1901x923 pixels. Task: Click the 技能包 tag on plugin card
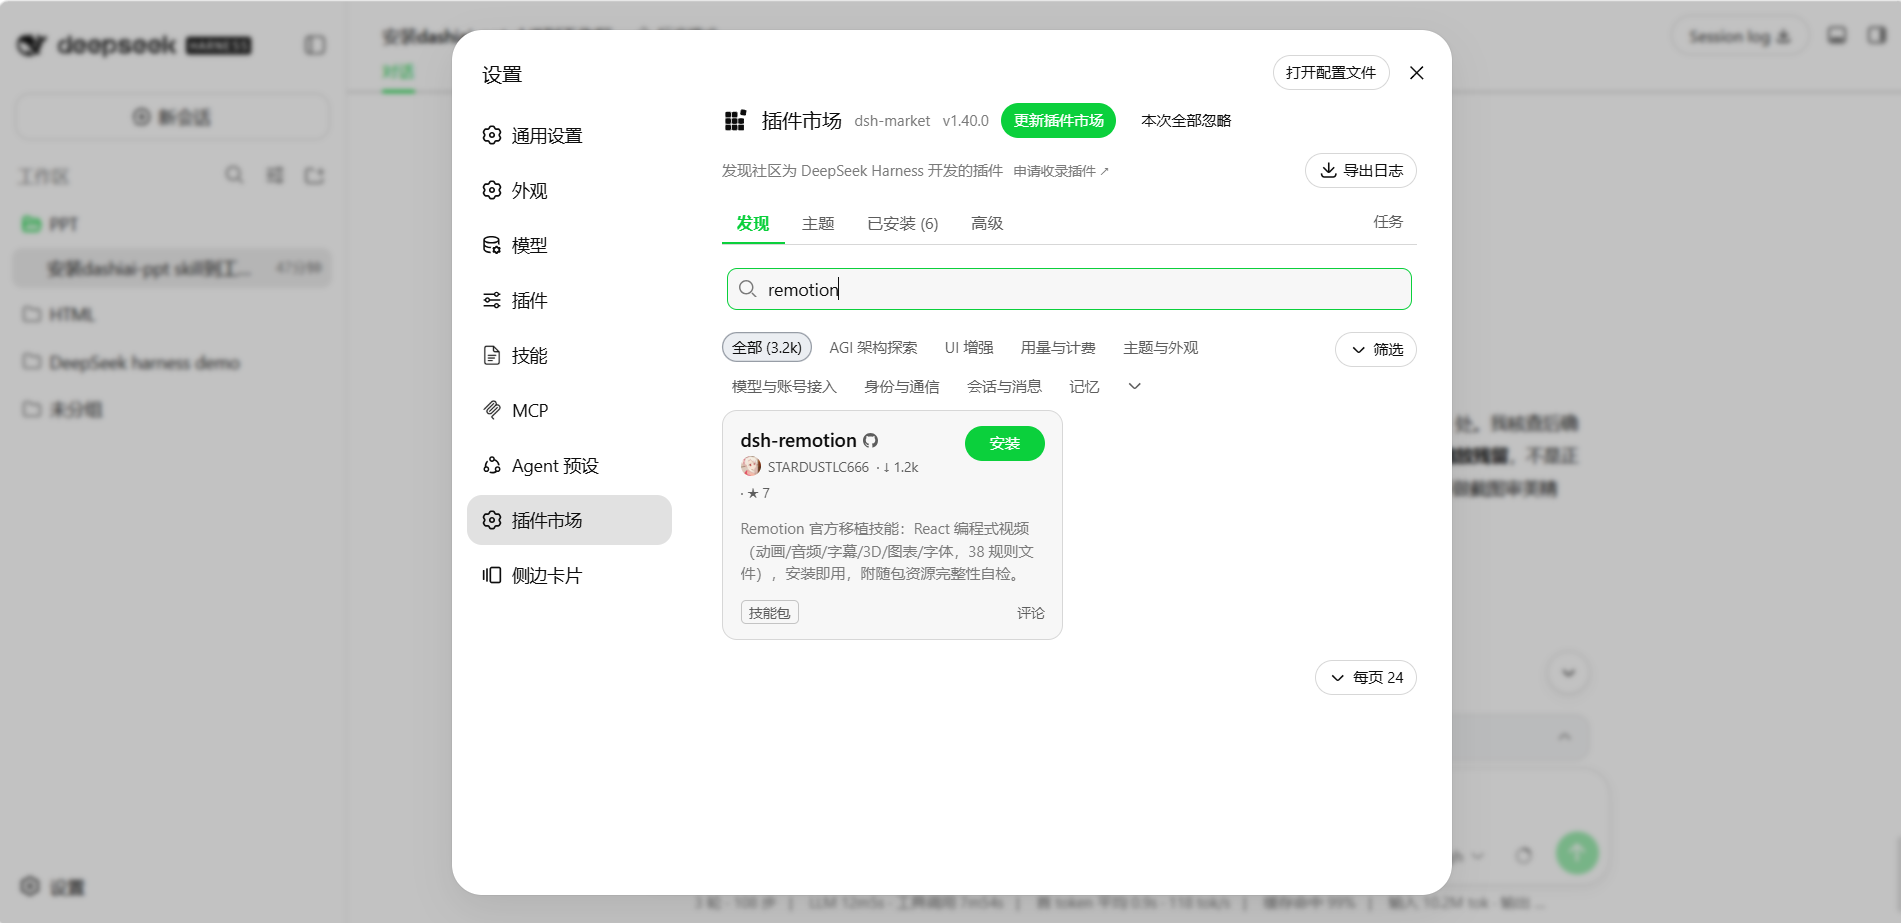769,613
